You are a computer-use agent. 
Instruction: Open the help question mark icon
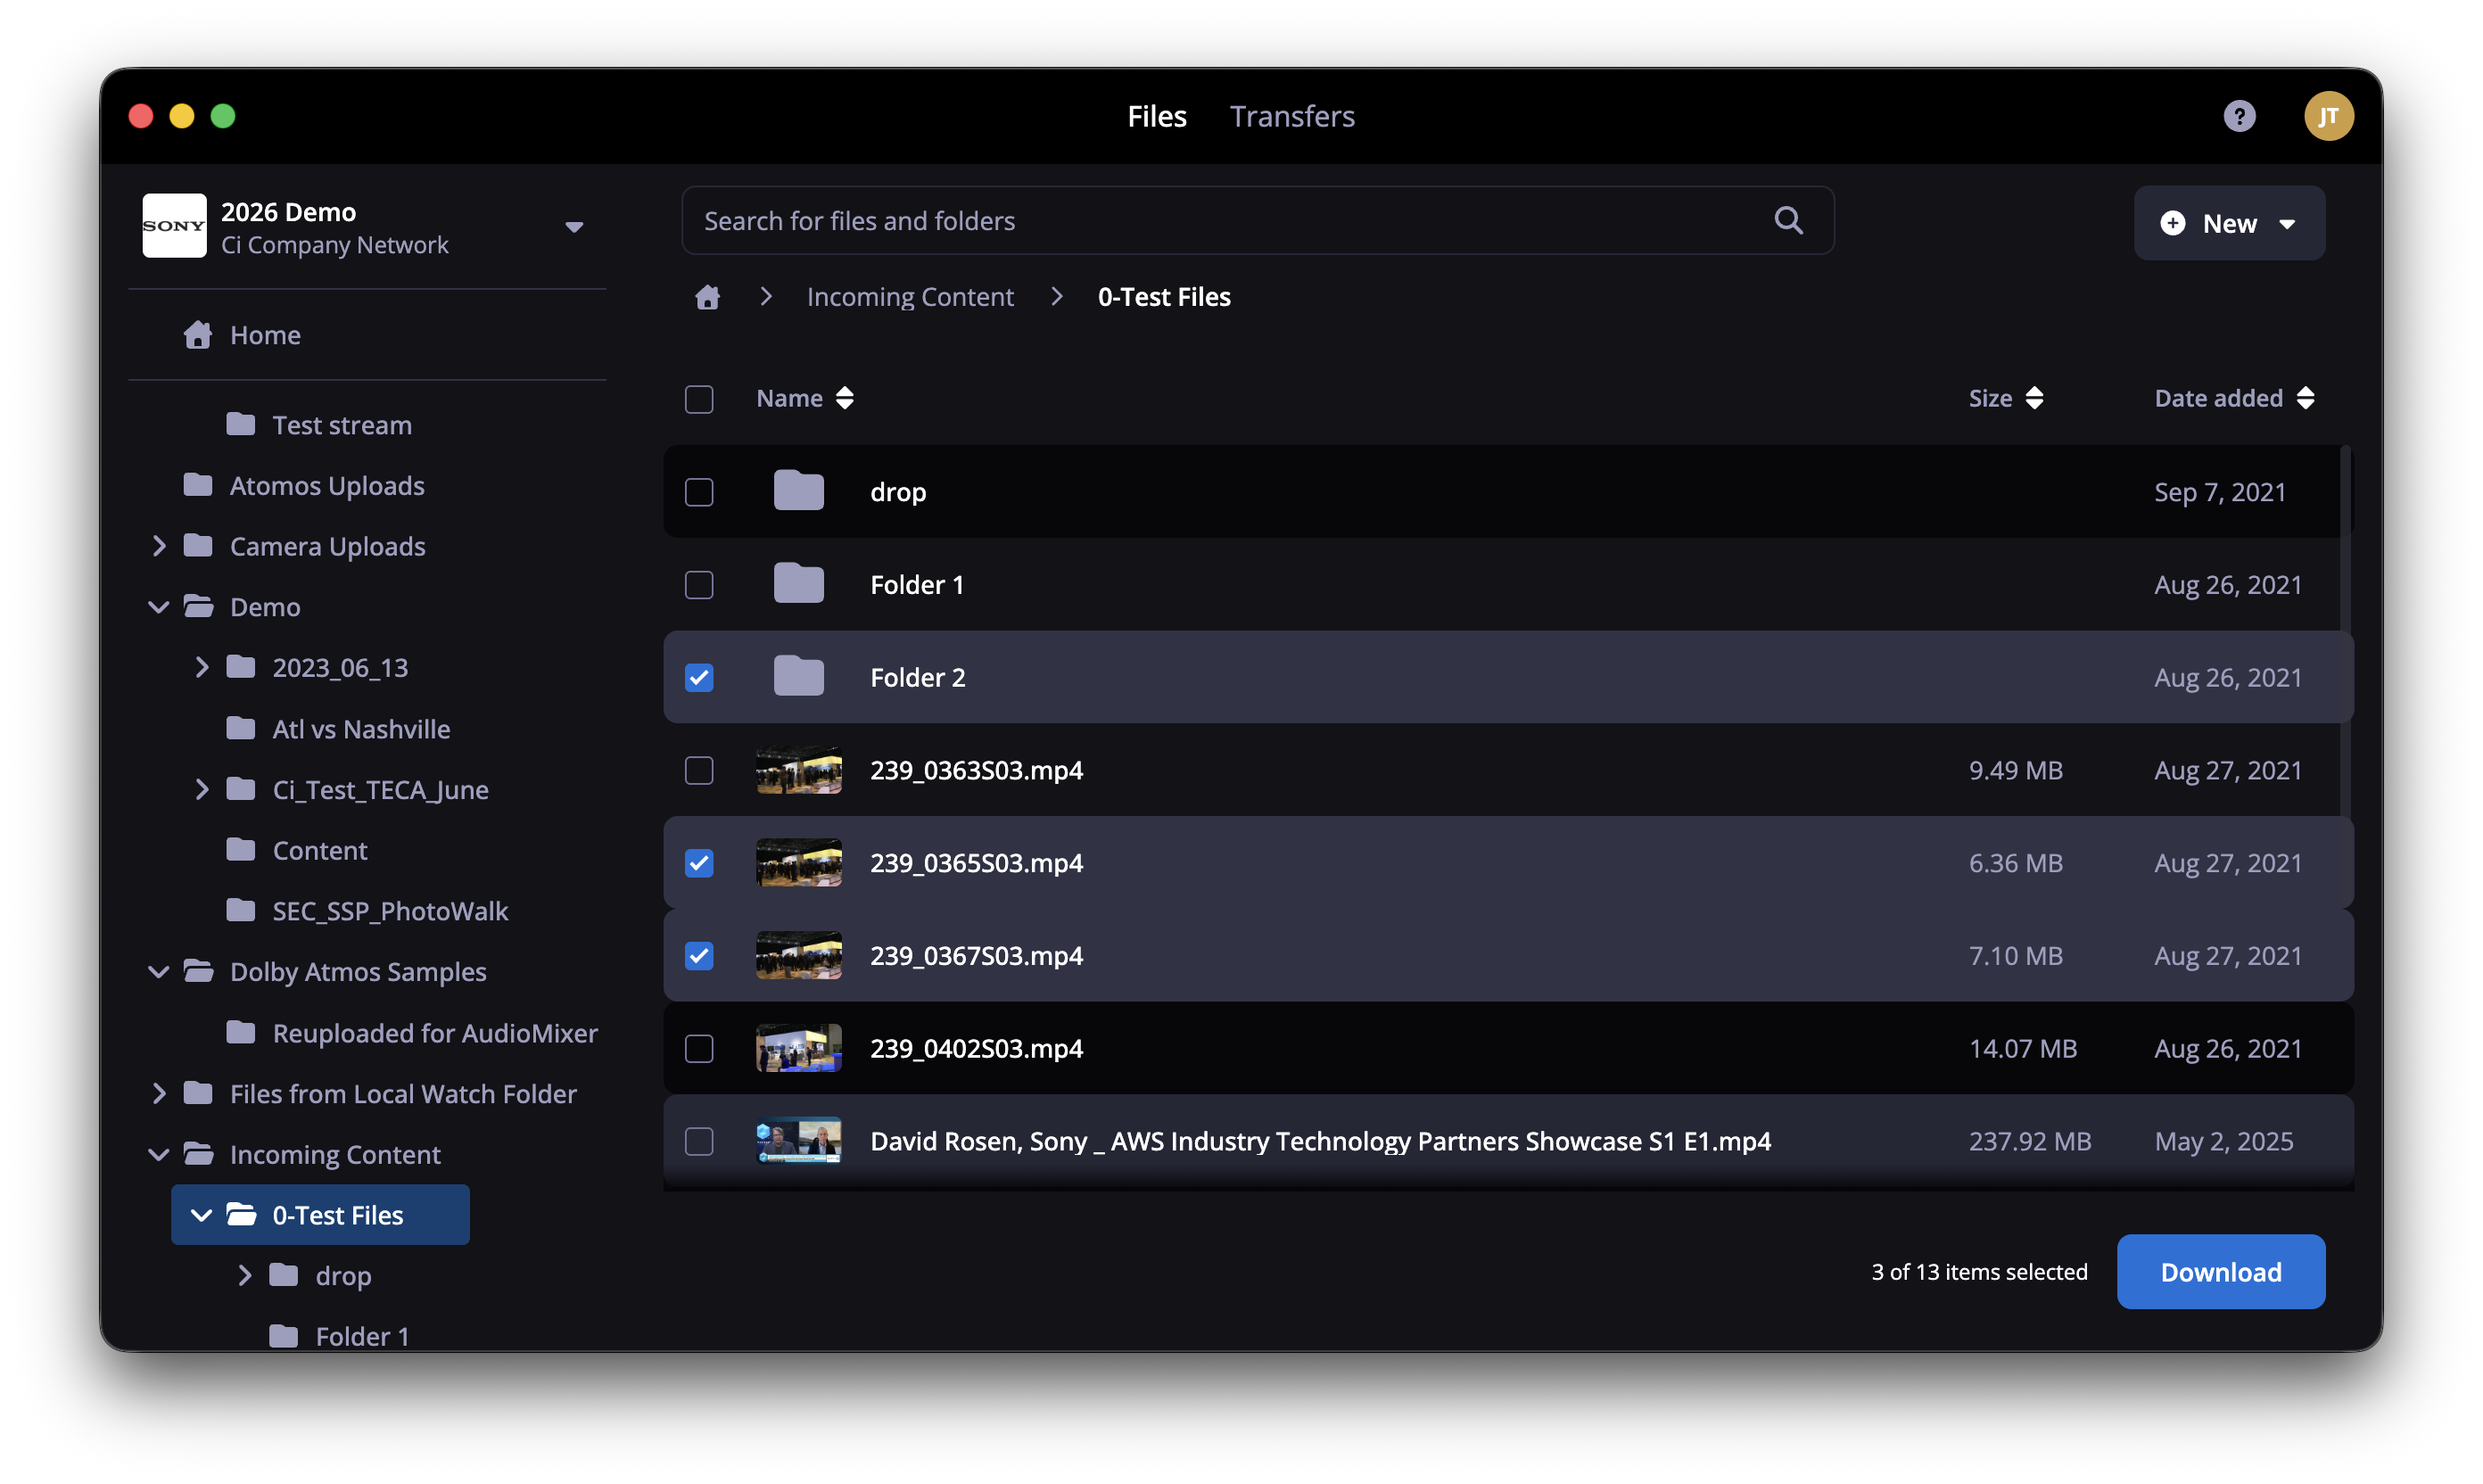2238,116
